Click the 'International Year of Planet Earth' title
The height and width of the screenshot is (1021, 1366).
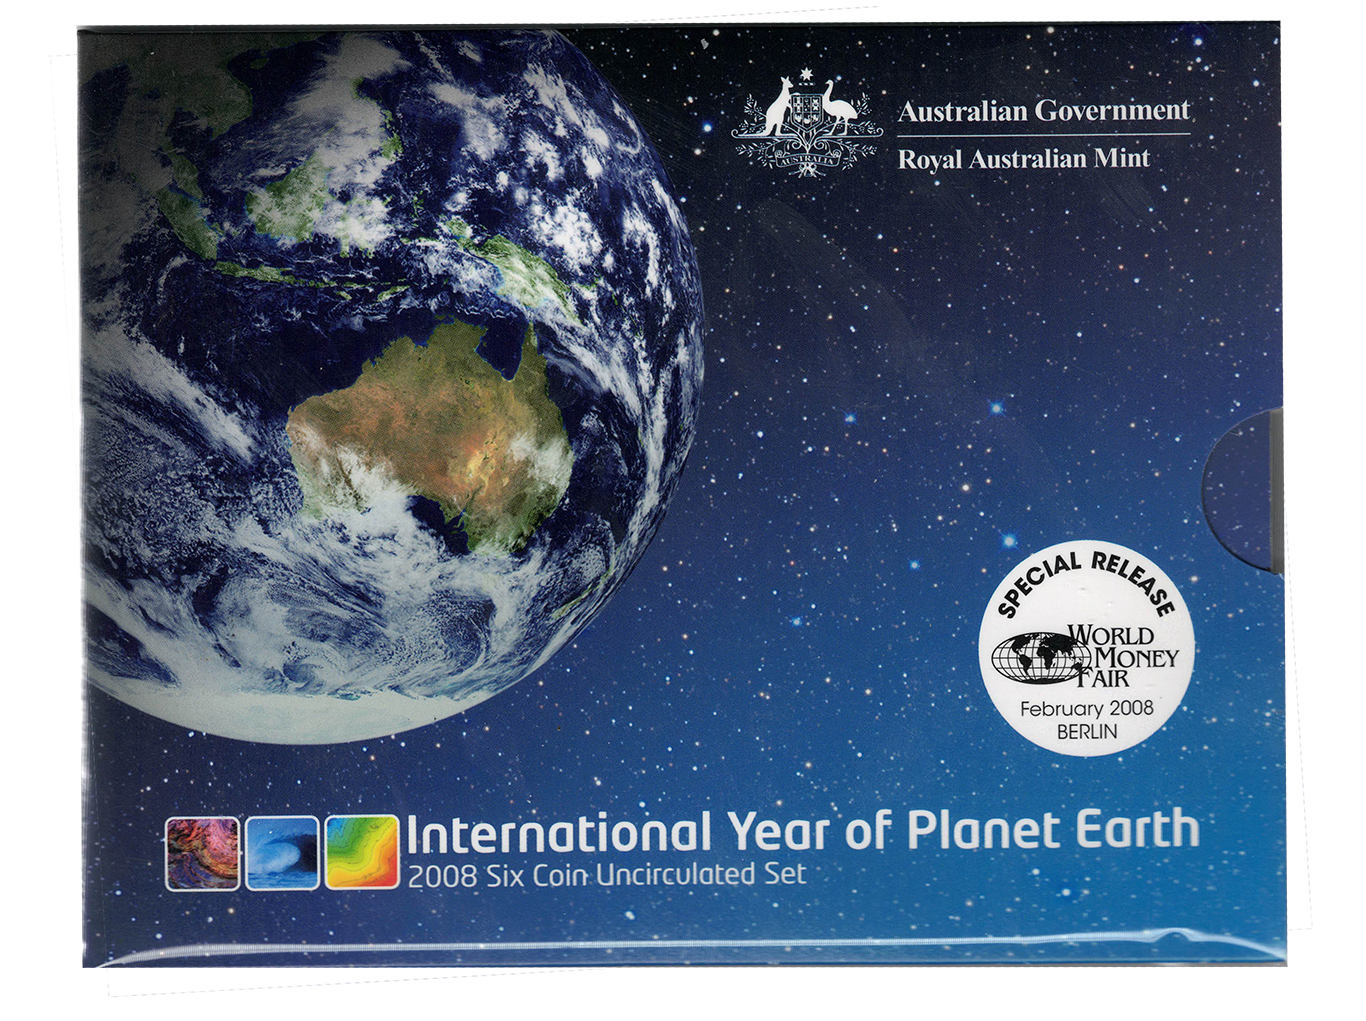point(800,830)
